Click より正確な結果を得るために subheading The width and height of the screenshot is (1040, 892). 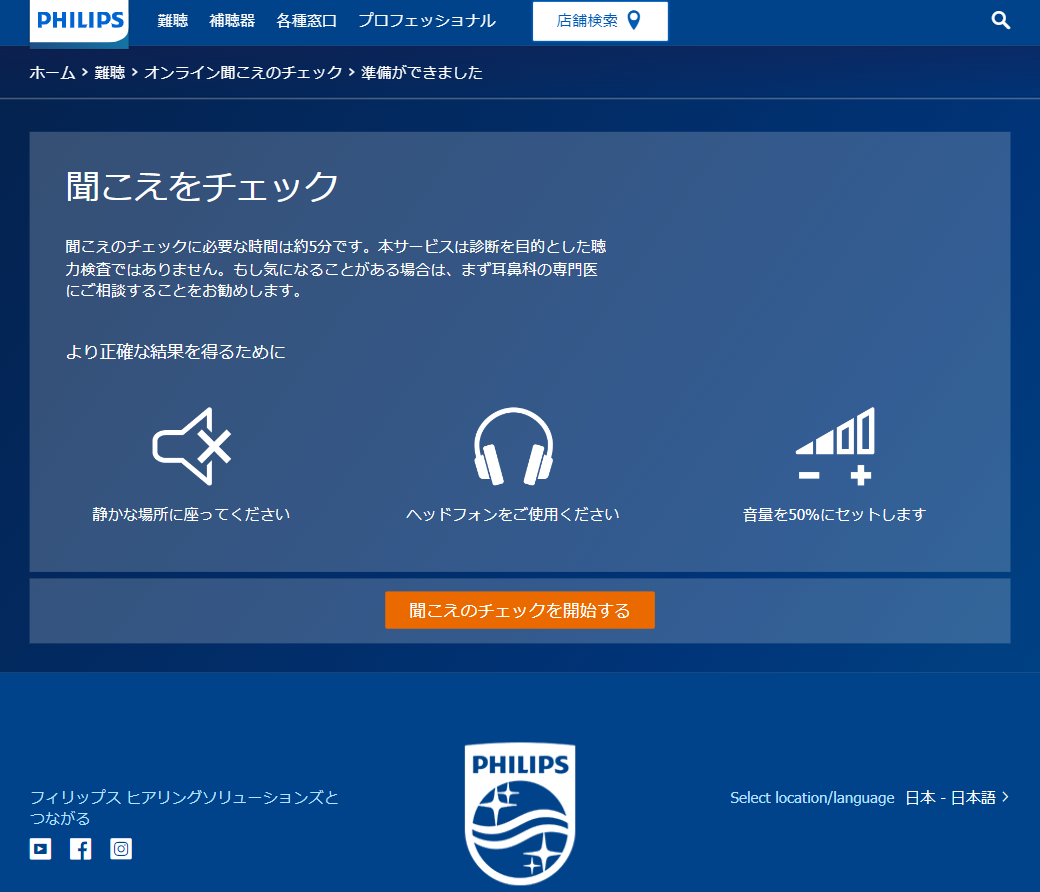coord(176,351)
